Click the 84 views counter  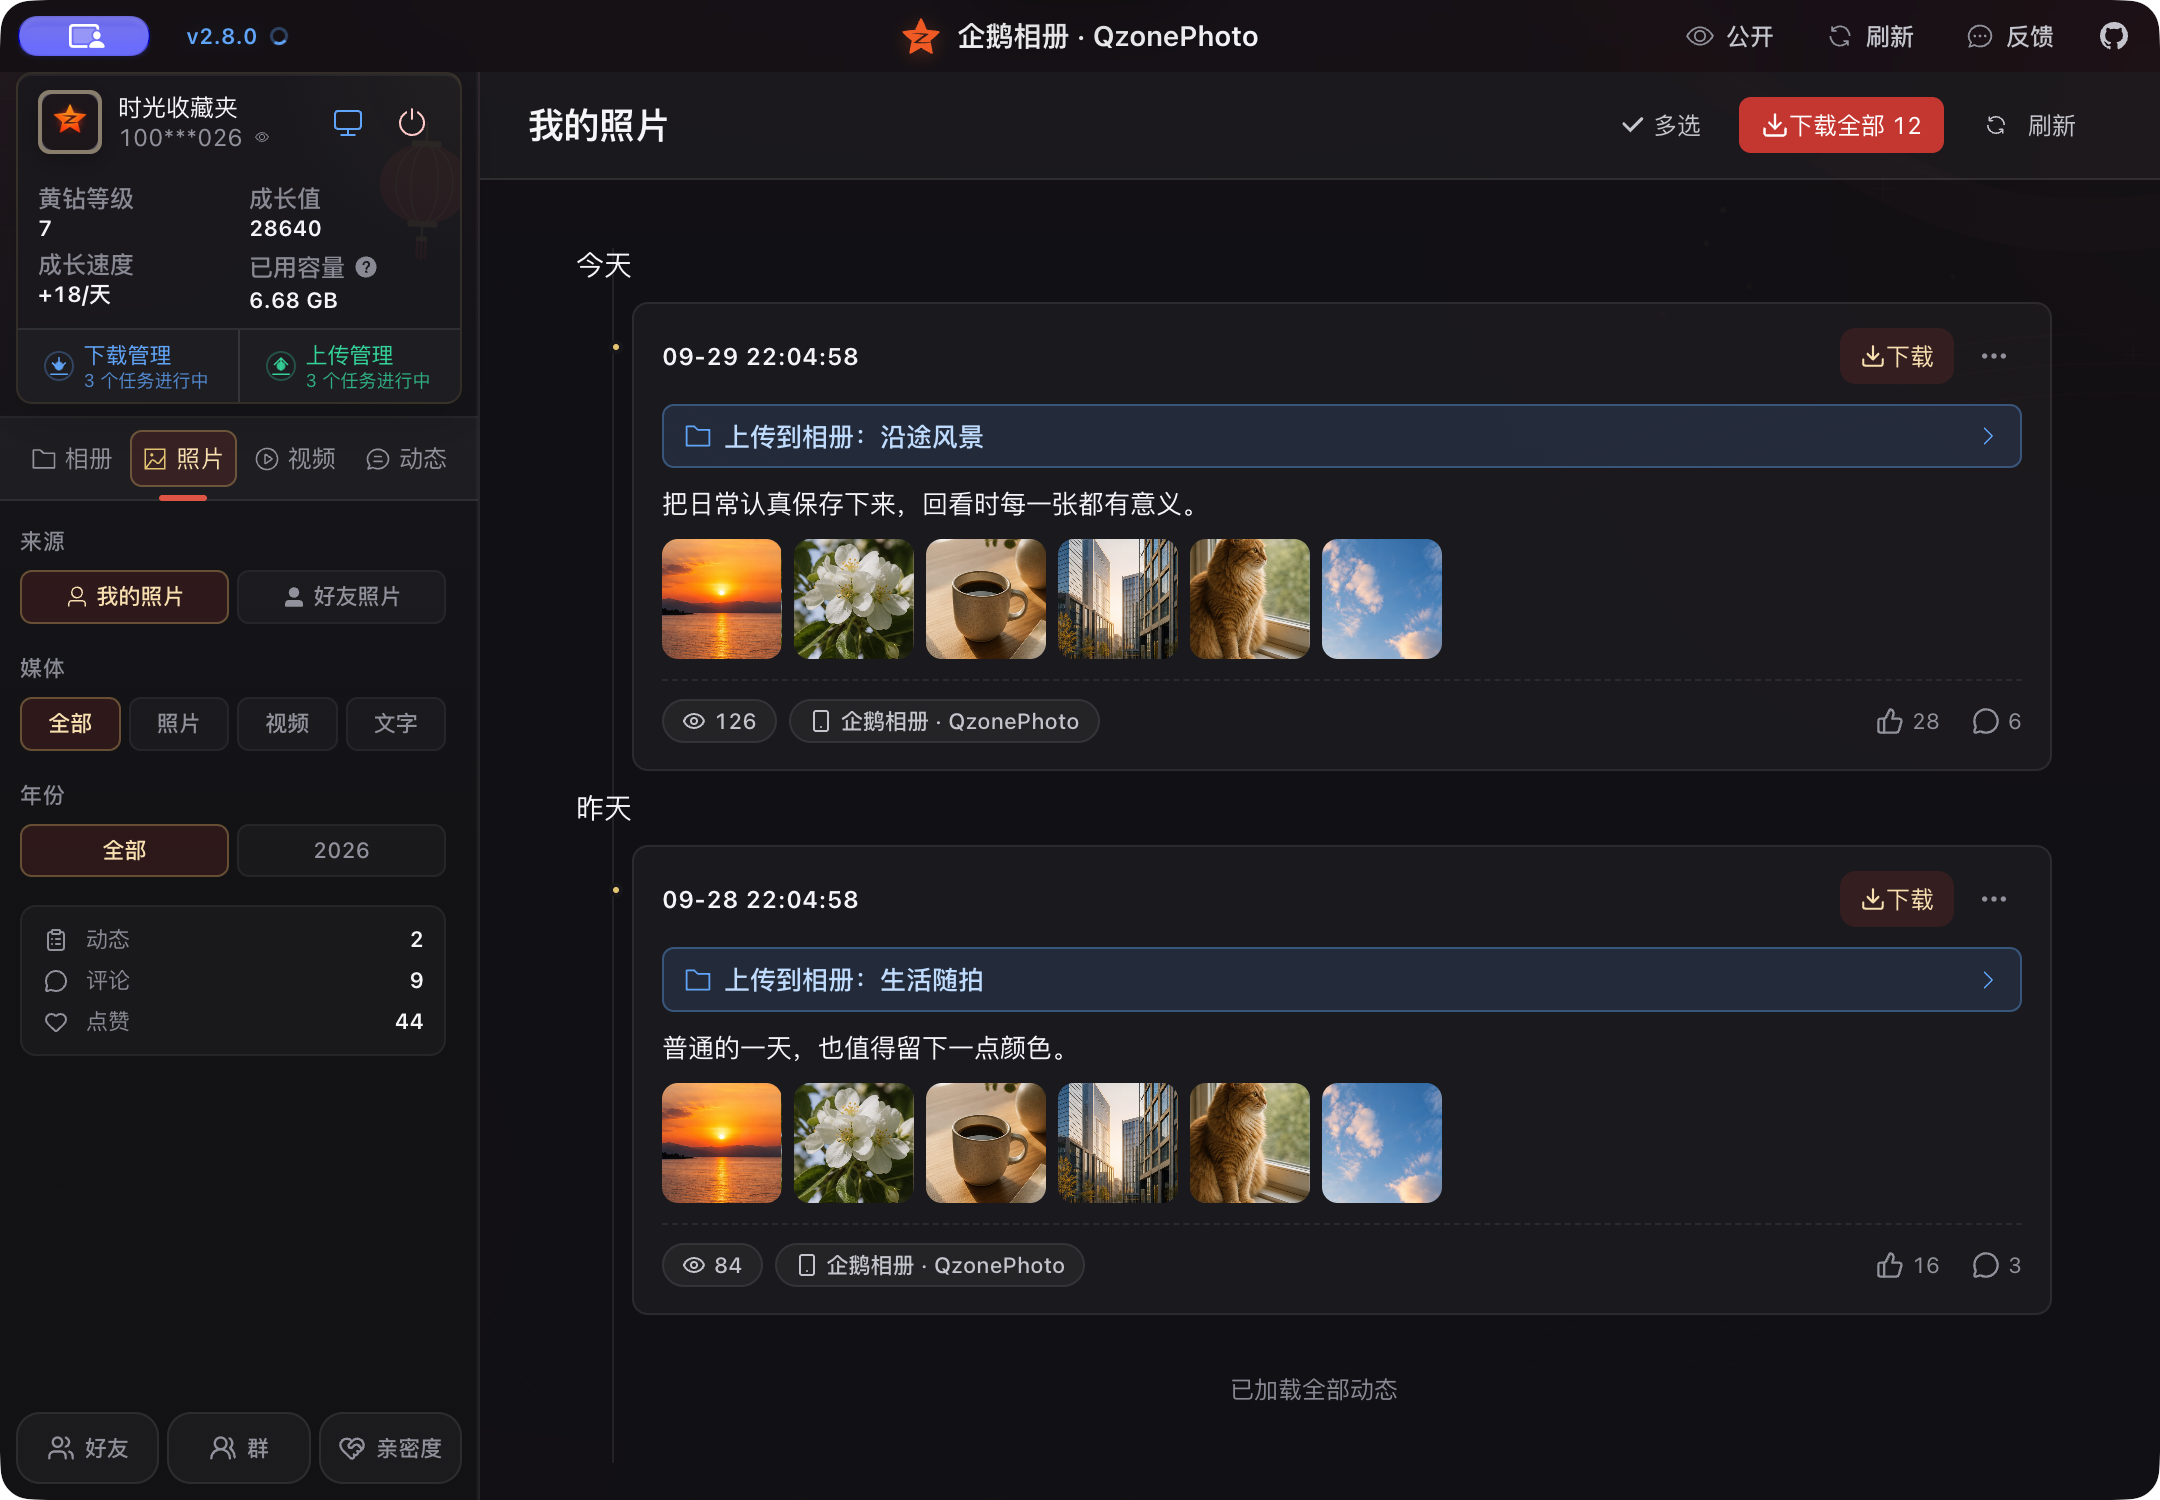click(x=712, y=1265)
